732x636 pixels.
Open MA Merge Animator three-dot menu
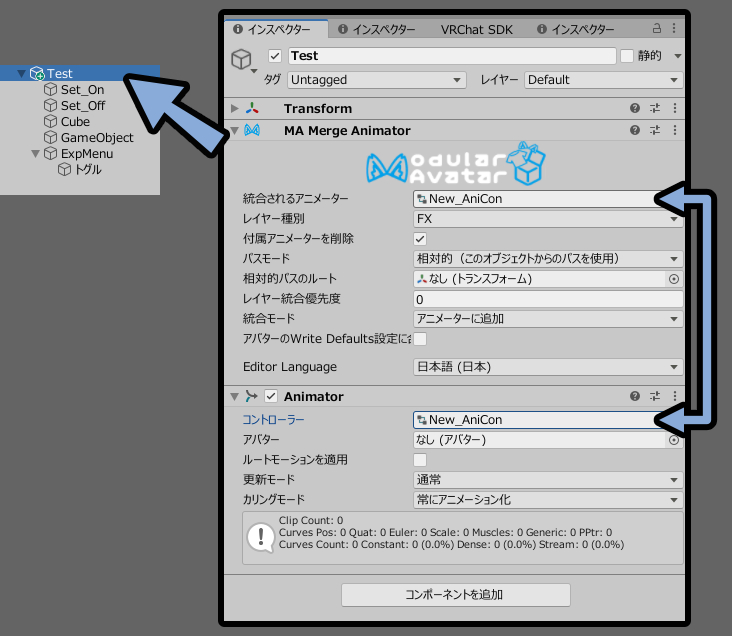point(675,130)
